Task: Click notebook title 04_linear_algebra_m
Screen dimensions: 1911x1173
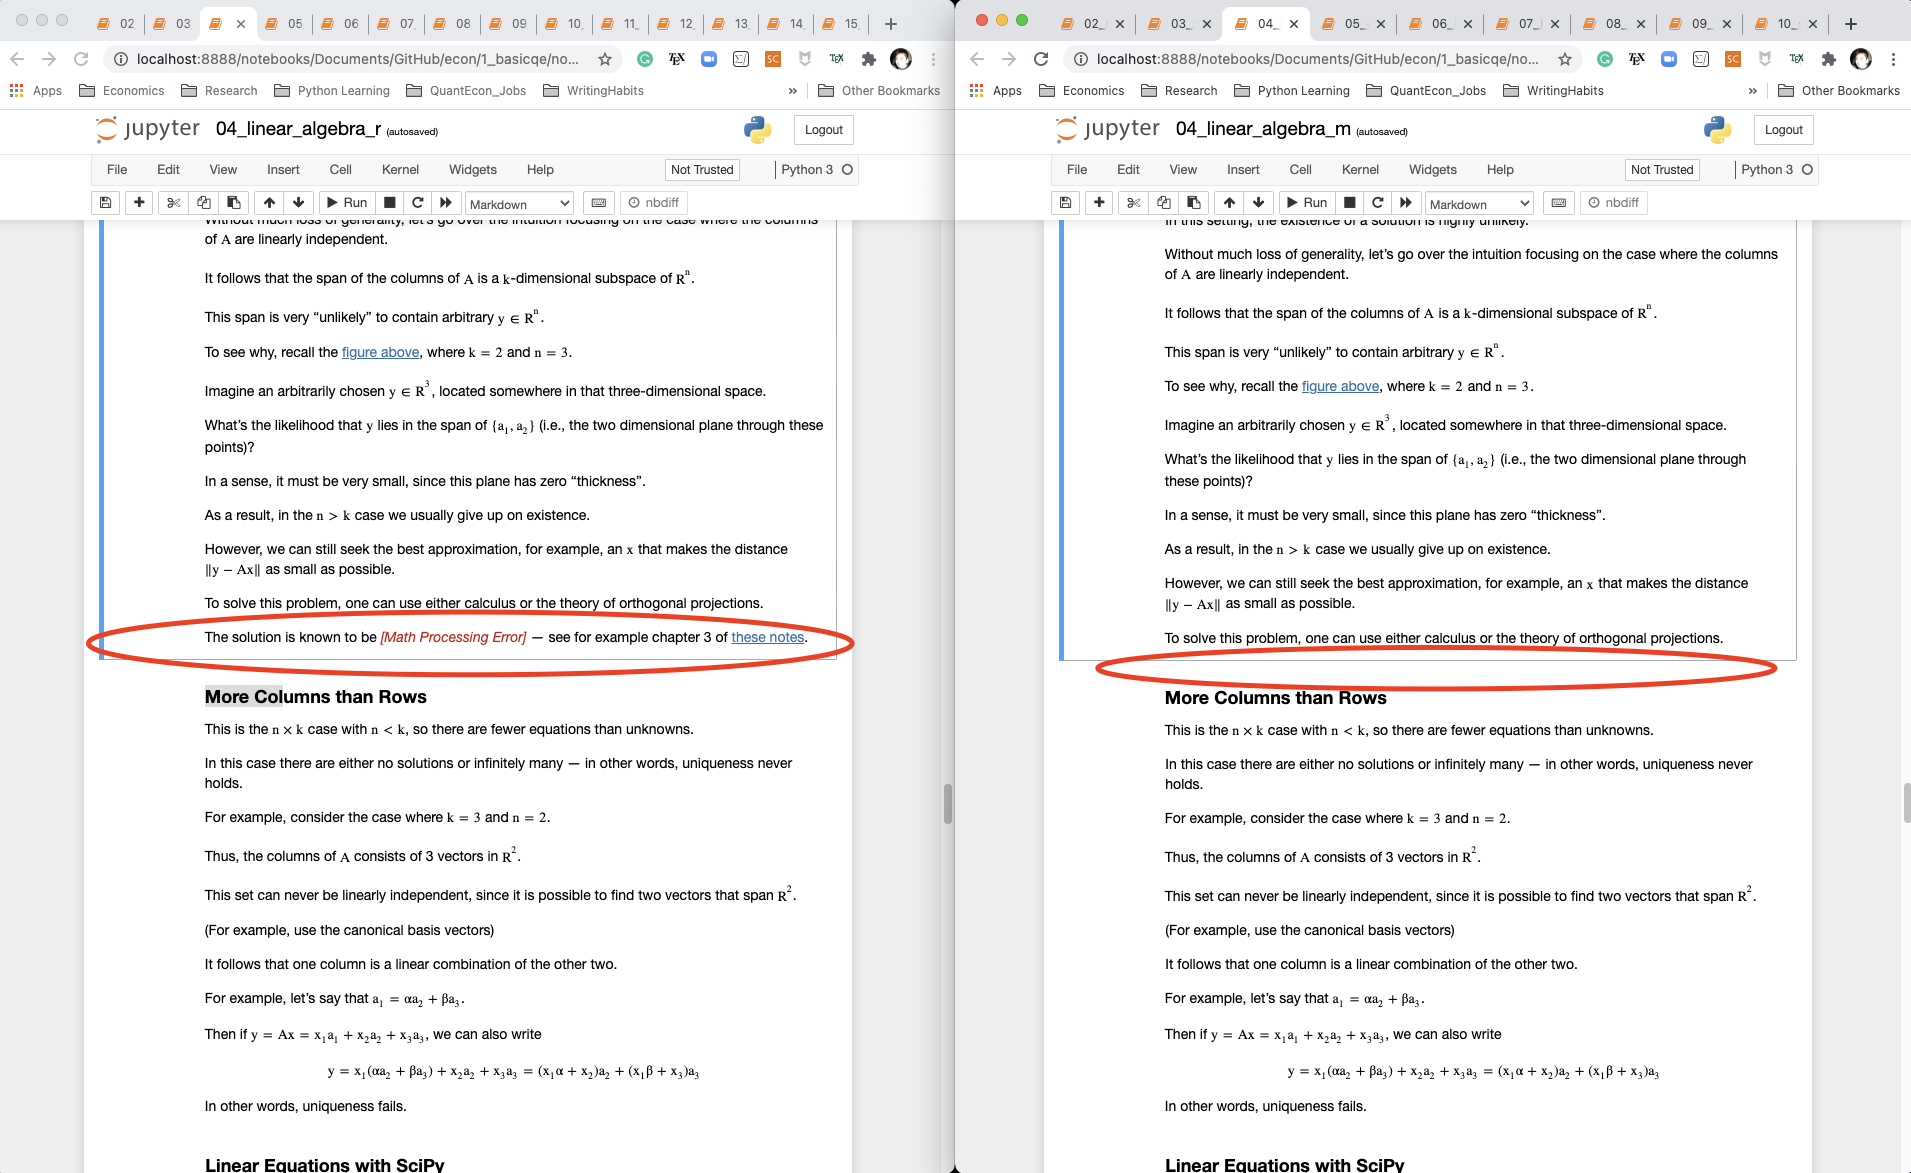Action: 1263,129
